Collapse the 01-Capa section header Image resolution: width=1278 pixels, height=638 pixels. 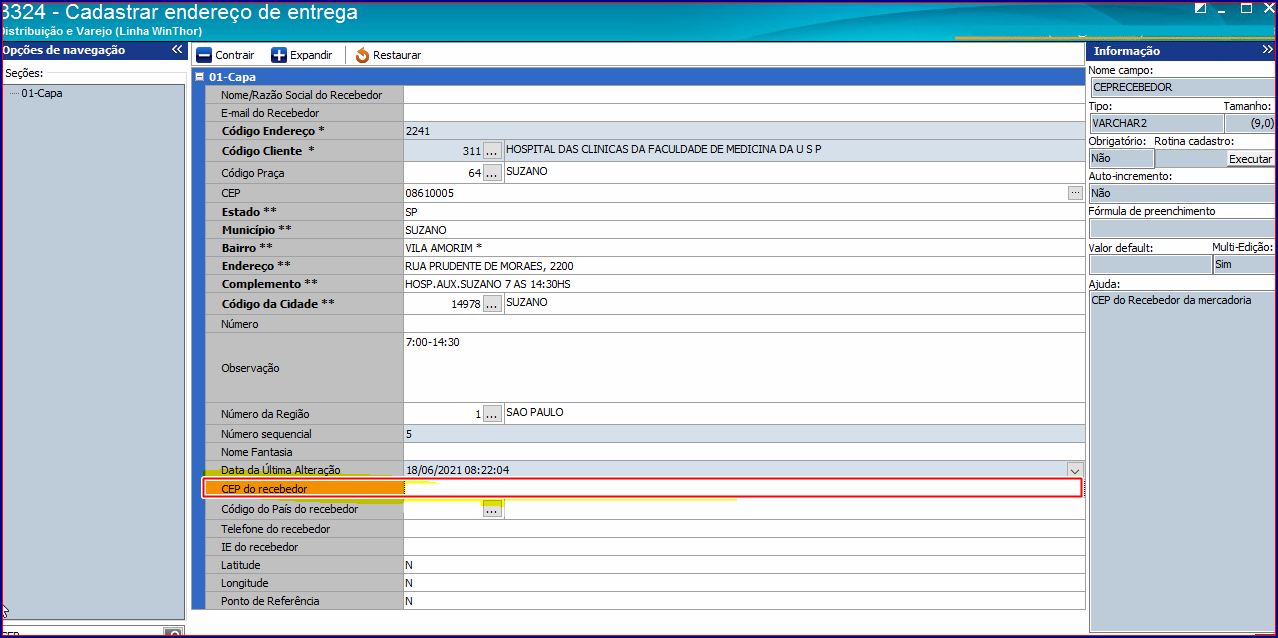[x=200, y=76]
